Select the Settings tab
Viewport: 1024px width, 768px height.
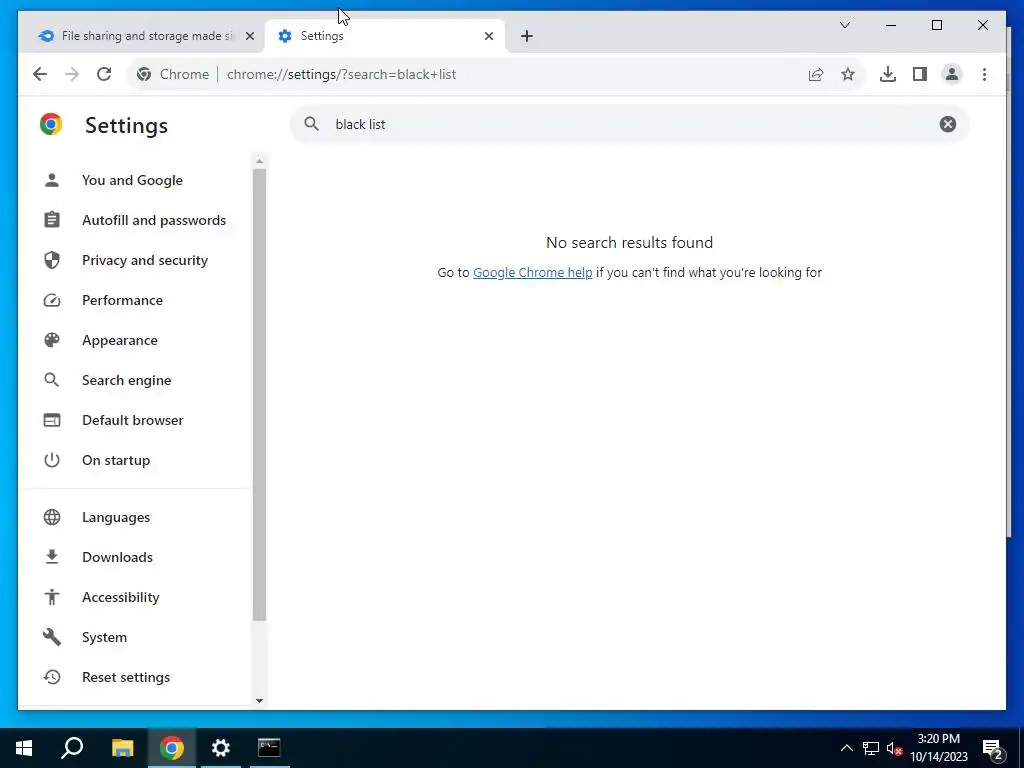[385, 36]
